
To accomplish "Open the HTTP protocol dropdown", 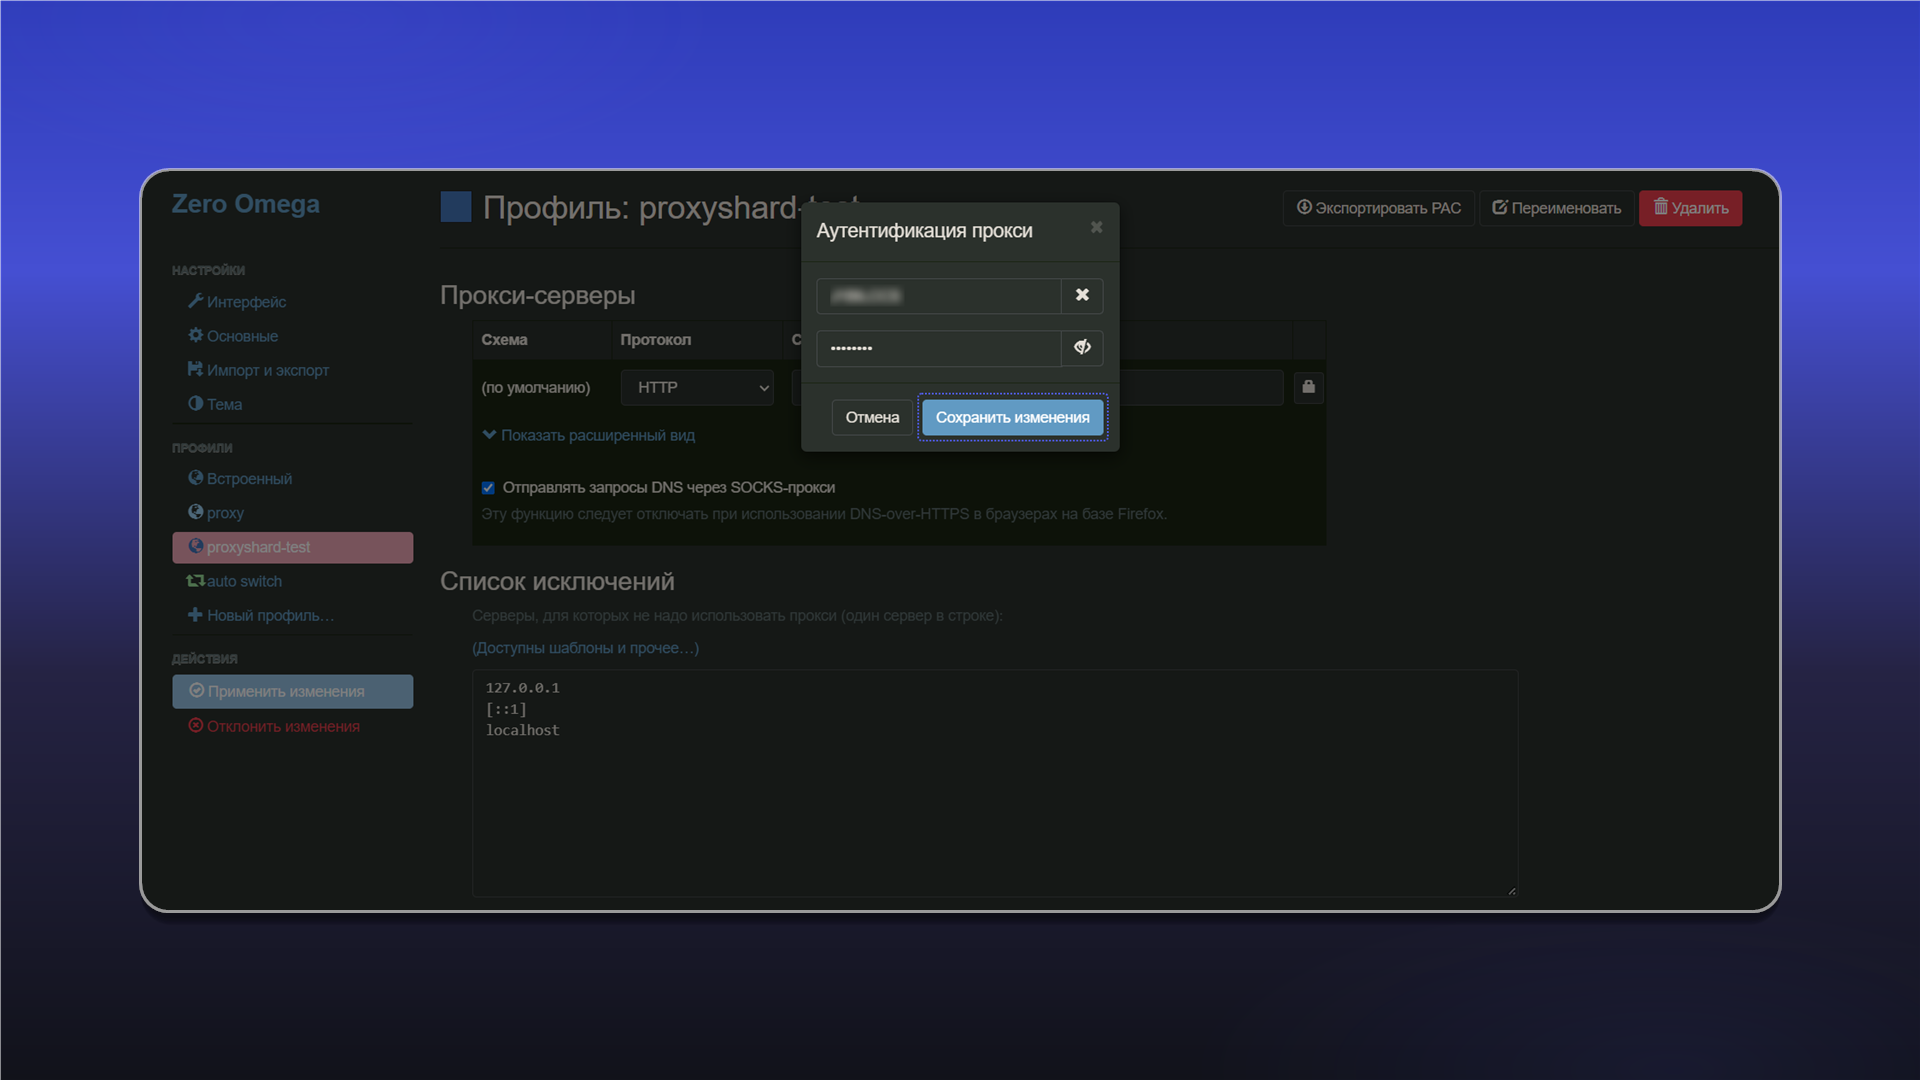I will pyautogui.click(x=697, y=387).
